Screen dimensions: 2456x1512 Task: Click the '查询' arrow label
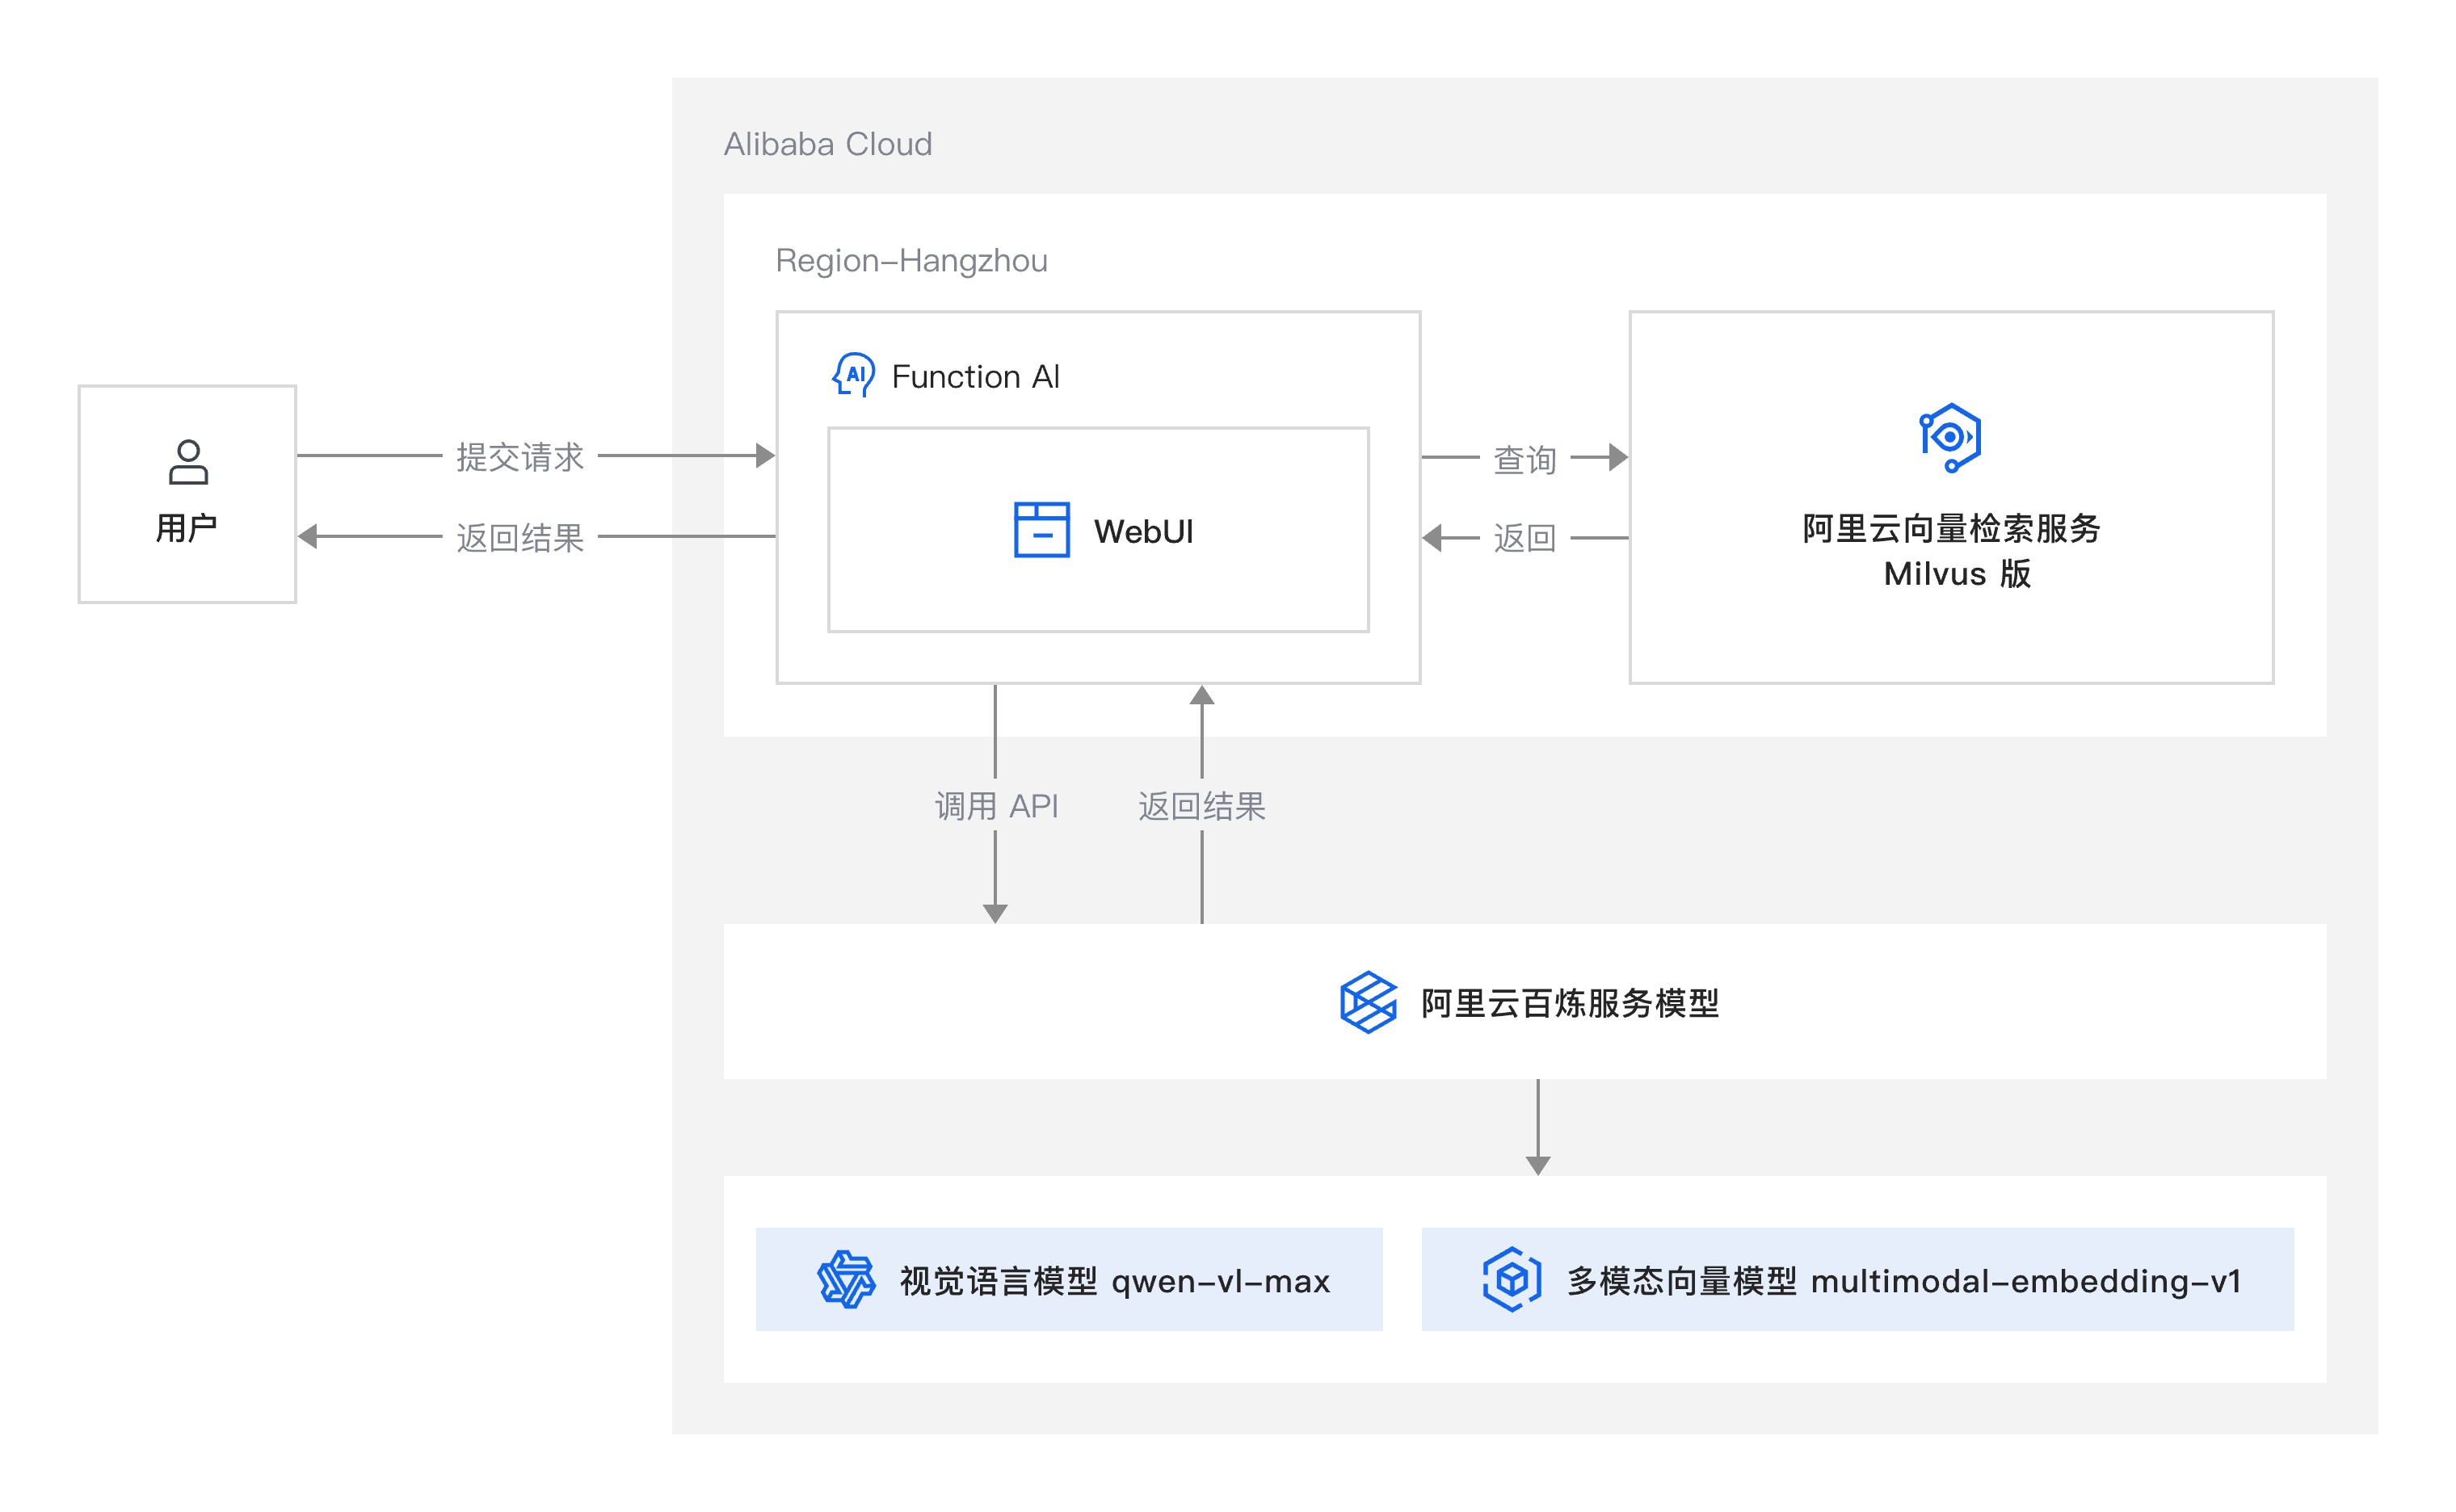pyautogui.click(x=1525, y=460)
